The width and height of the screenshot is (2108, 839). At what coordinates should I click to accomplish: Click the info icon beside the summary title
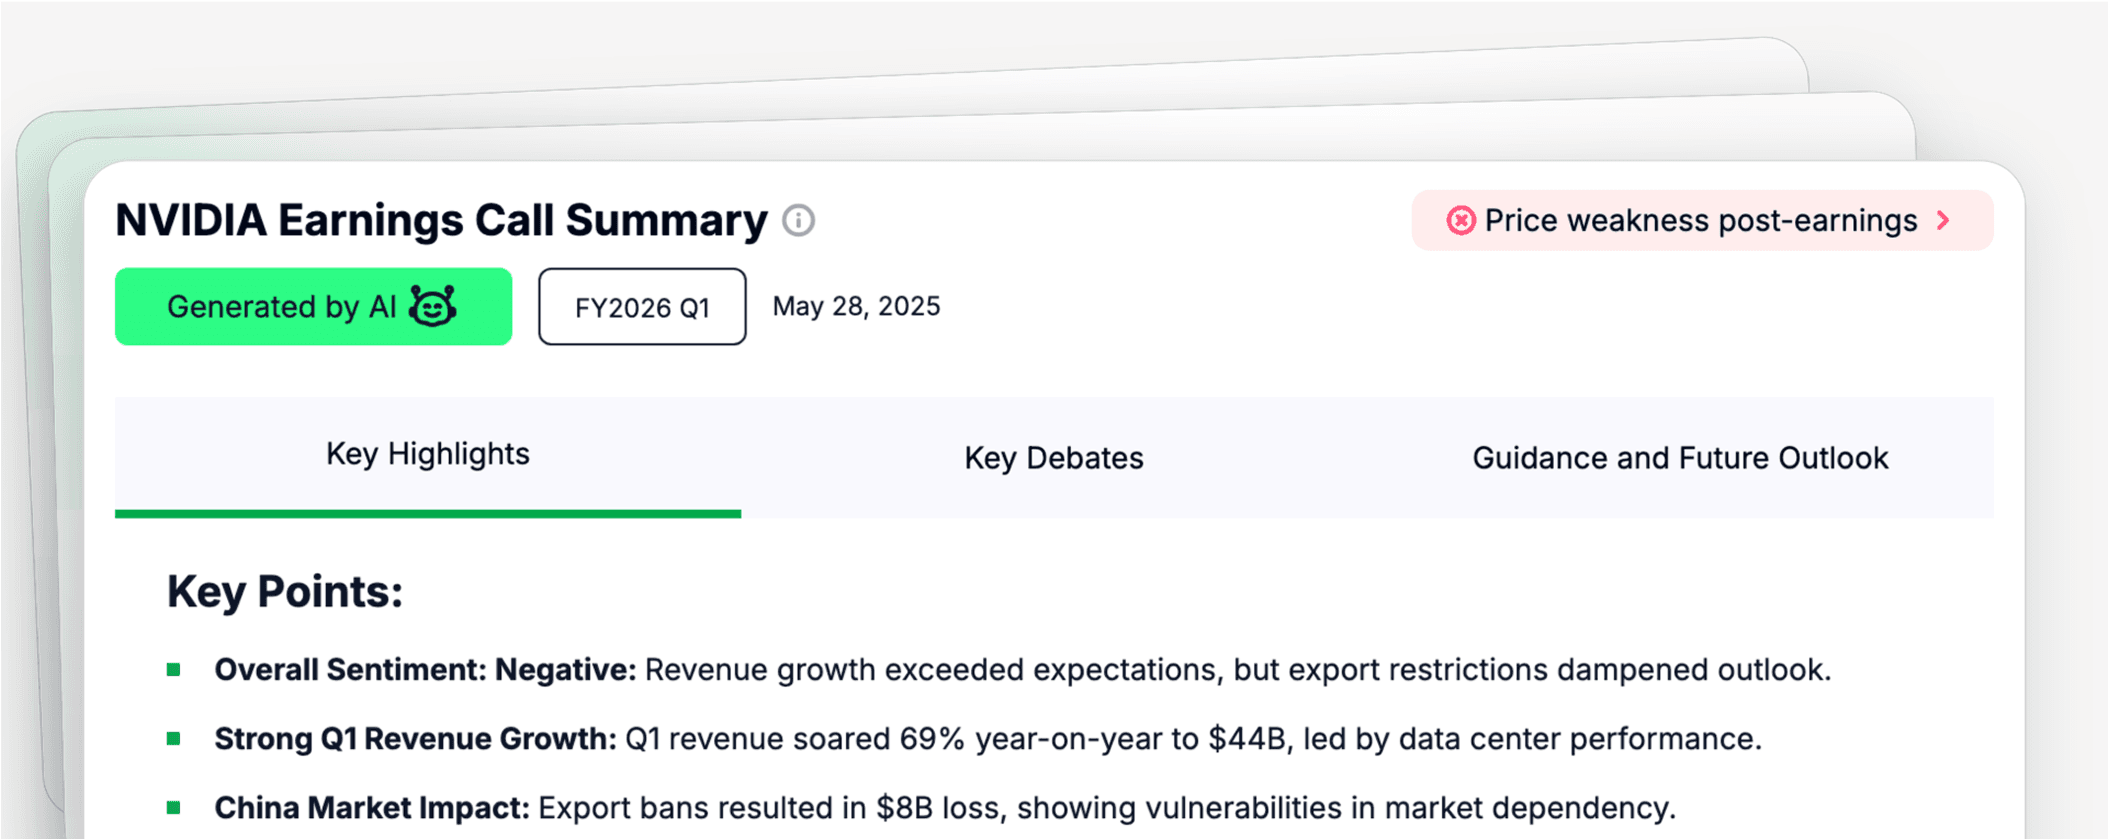coord(798,220)
